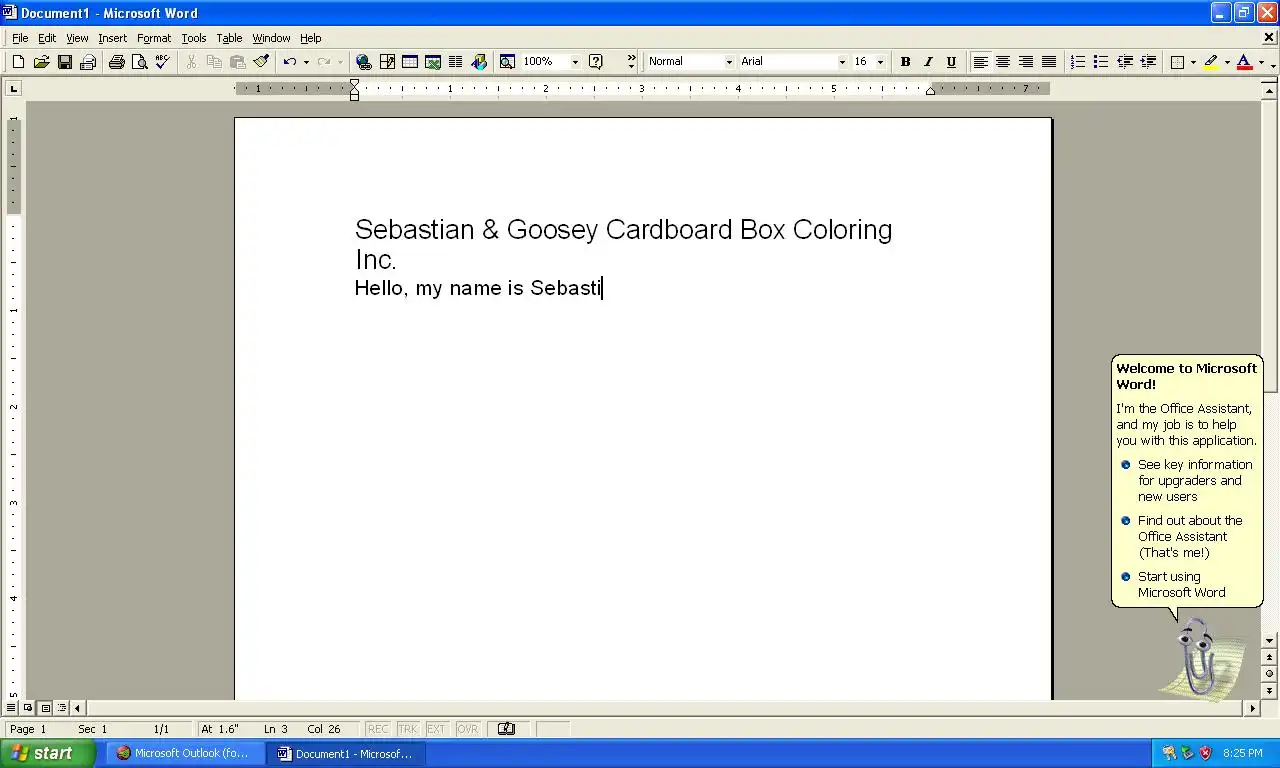Expand the Border options arrow
1280x768 pixels.
1193,62
